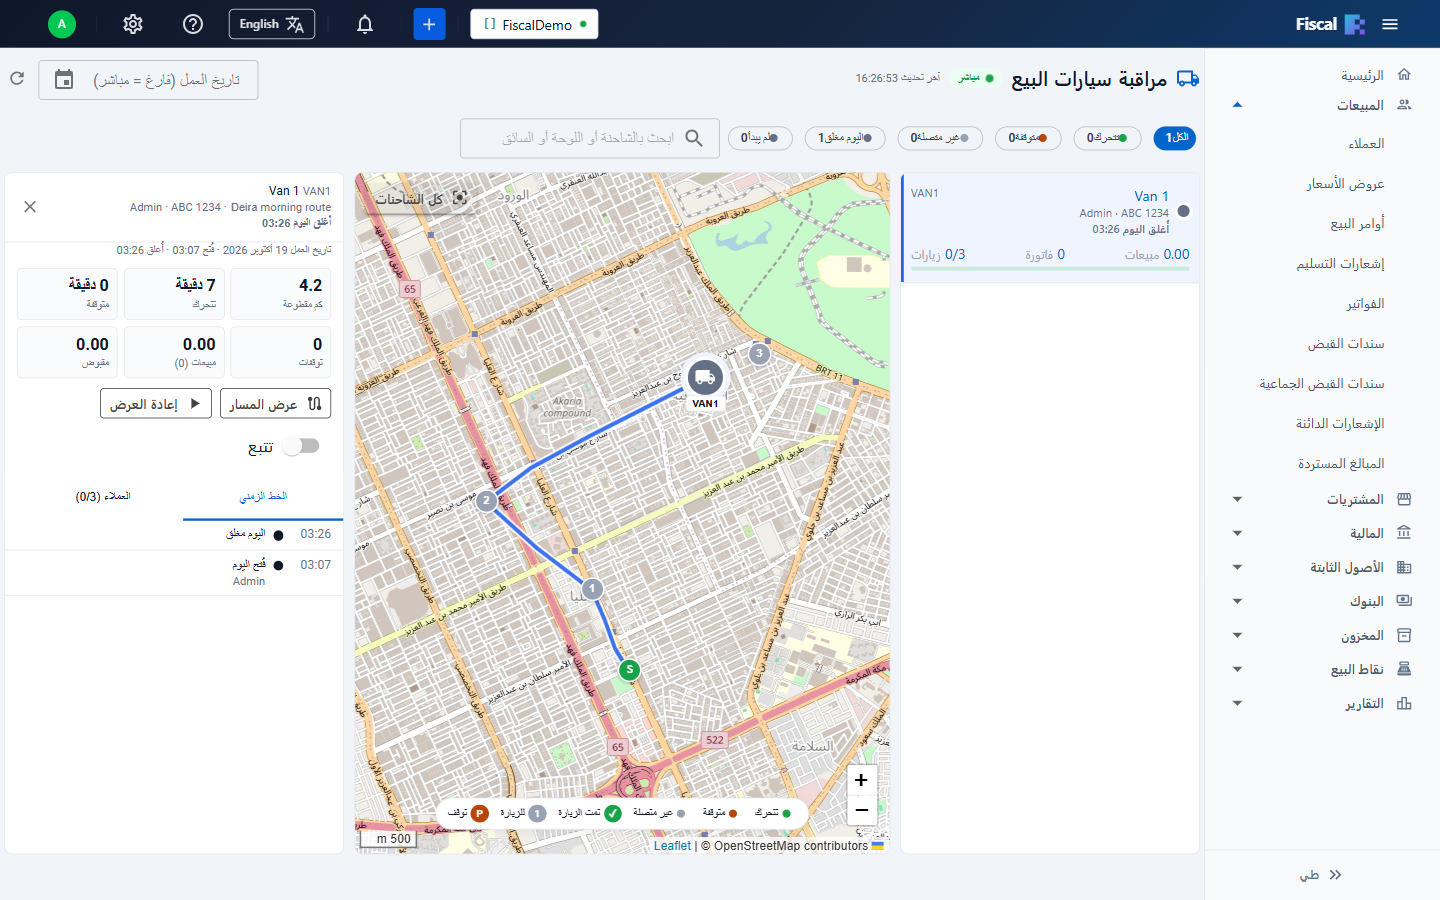Expand the الأصول الثابتة sidebar section
The image size is (1440, 900).
click(x=1322, y=567)
